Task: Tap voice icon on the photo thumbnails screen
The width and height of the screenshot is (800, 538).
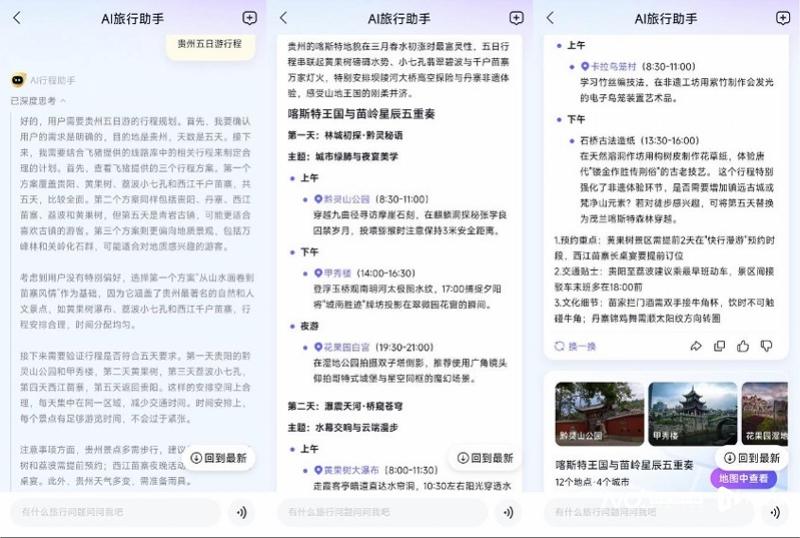Action: click(x=775, y=512)
